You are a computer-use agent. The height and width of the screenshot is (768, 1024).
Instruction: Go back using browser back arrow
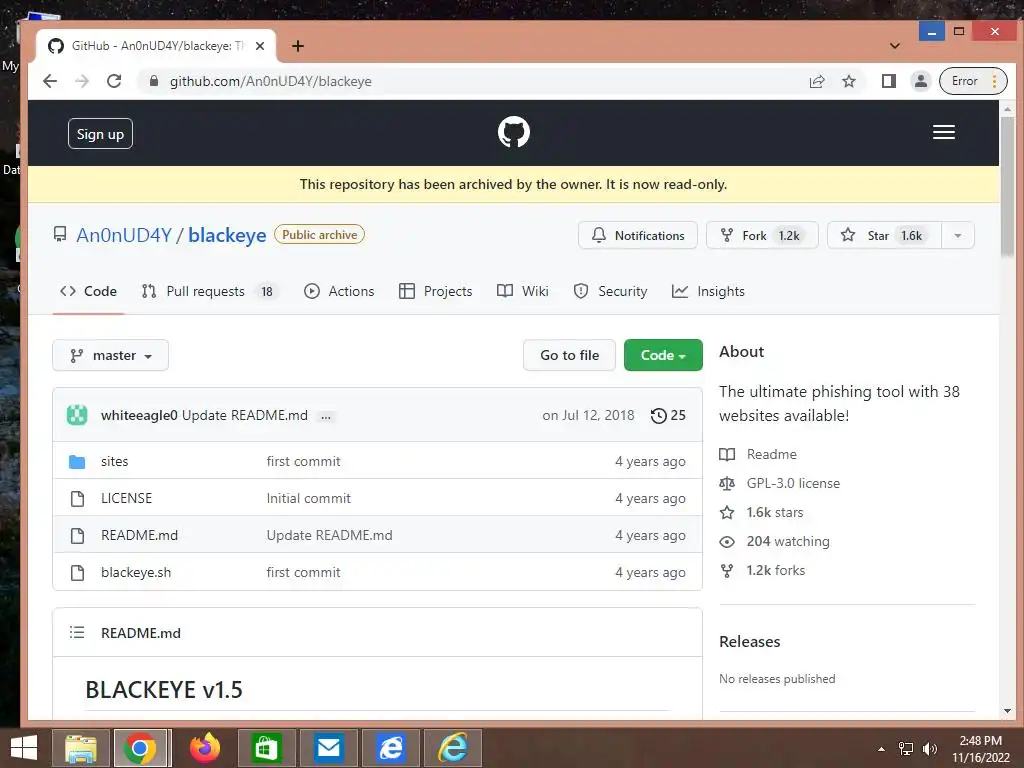(x=50, y=81)
